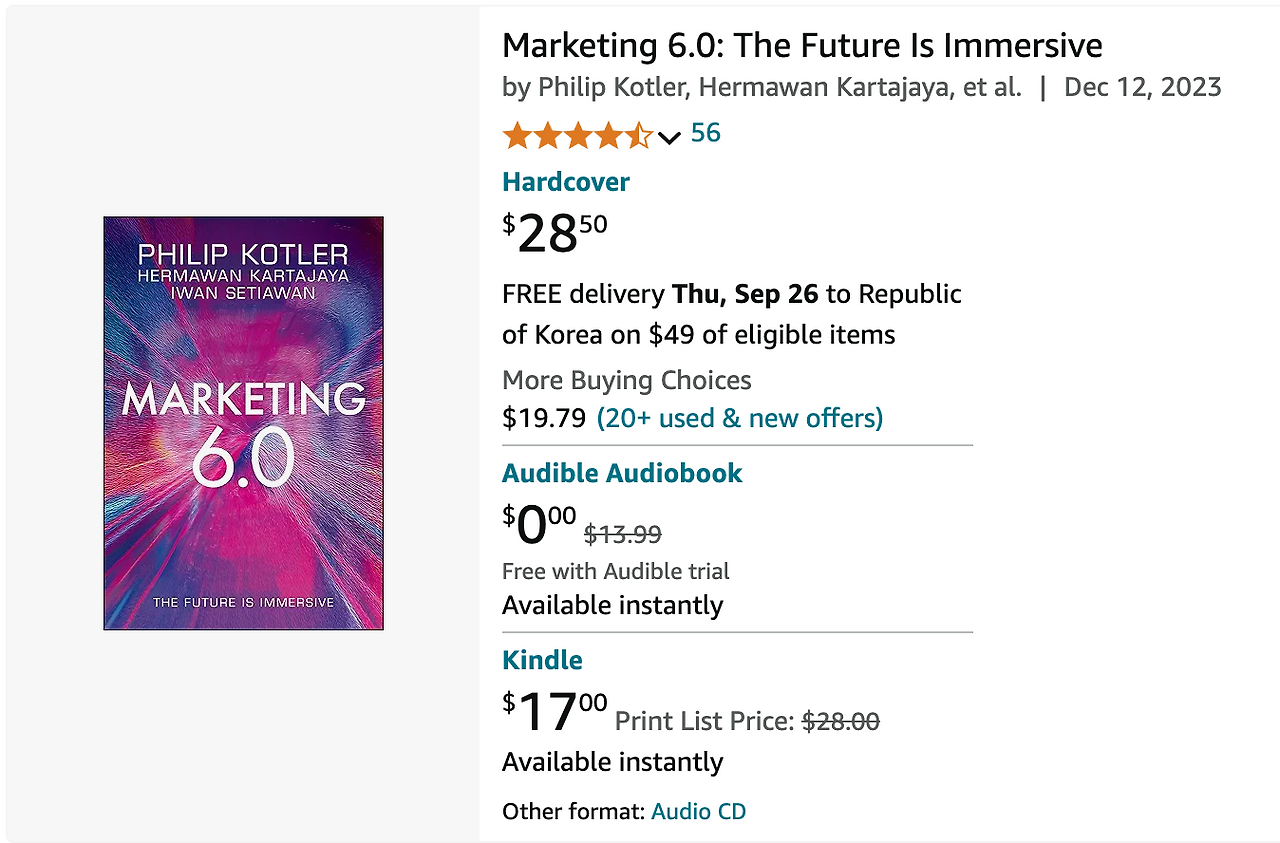Select the Audible Audiobook format
This screenshot has height=843, width=1280.
coord(622,473)
